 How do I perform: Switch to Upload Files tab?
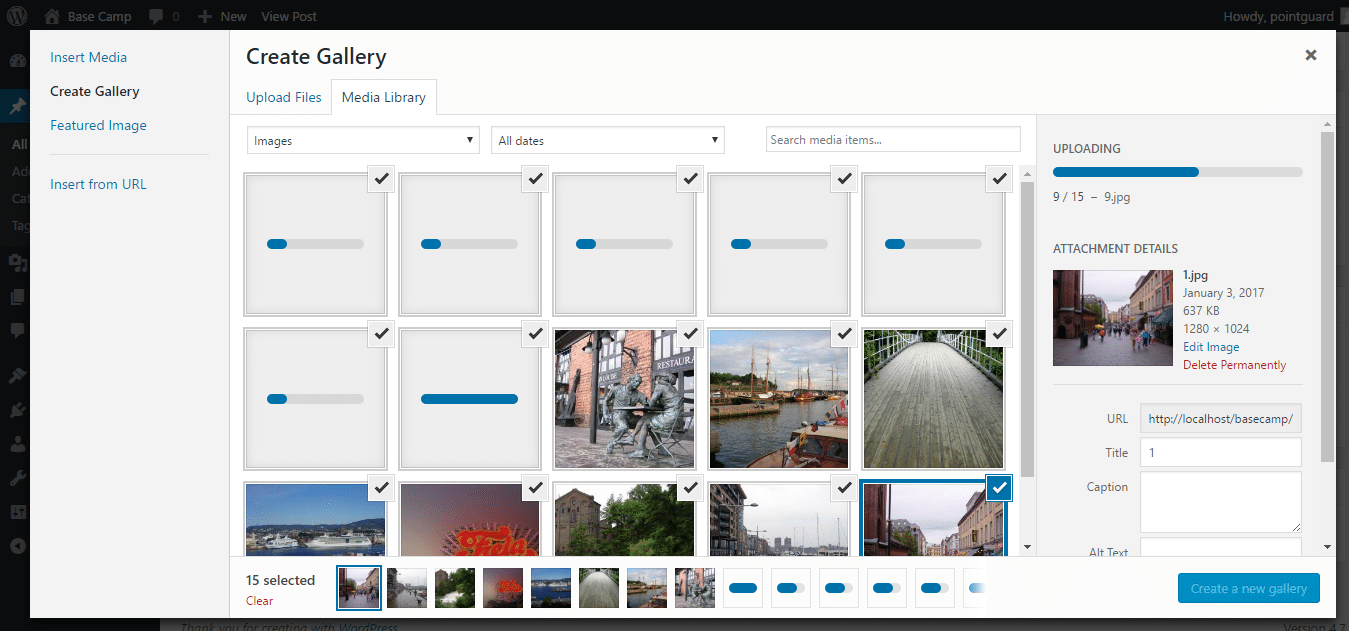coord(284,97)
